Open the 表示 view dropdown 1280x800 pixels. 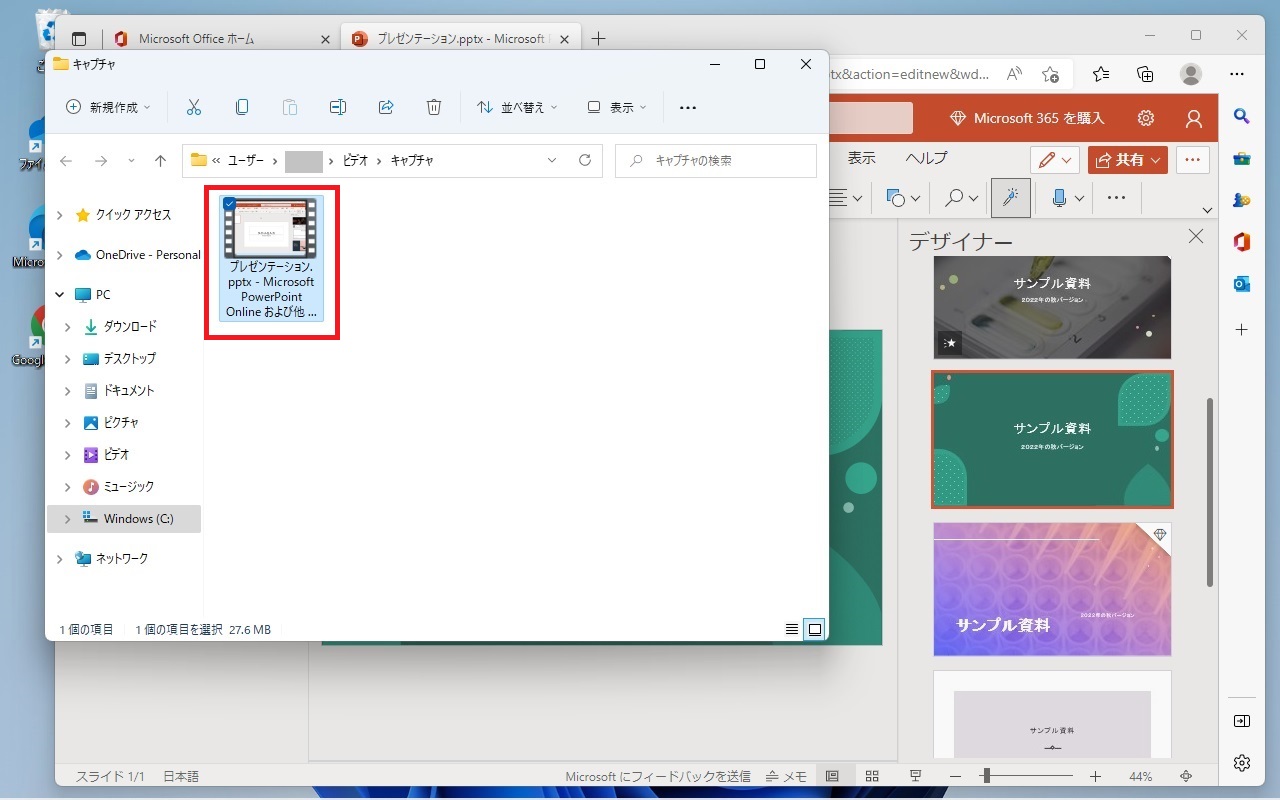(617, 107)
